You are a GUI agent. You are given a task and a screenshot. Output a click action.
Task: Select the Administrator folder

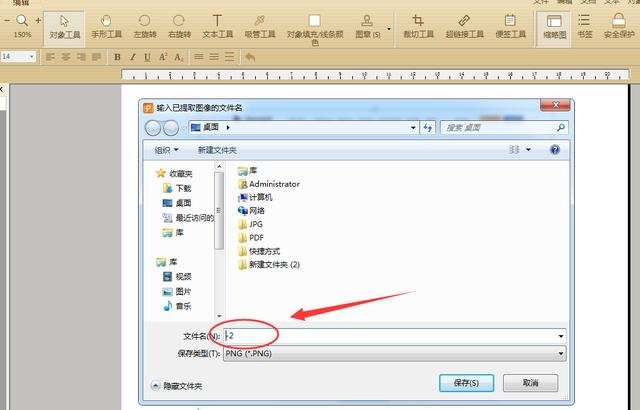coord(269,184)
